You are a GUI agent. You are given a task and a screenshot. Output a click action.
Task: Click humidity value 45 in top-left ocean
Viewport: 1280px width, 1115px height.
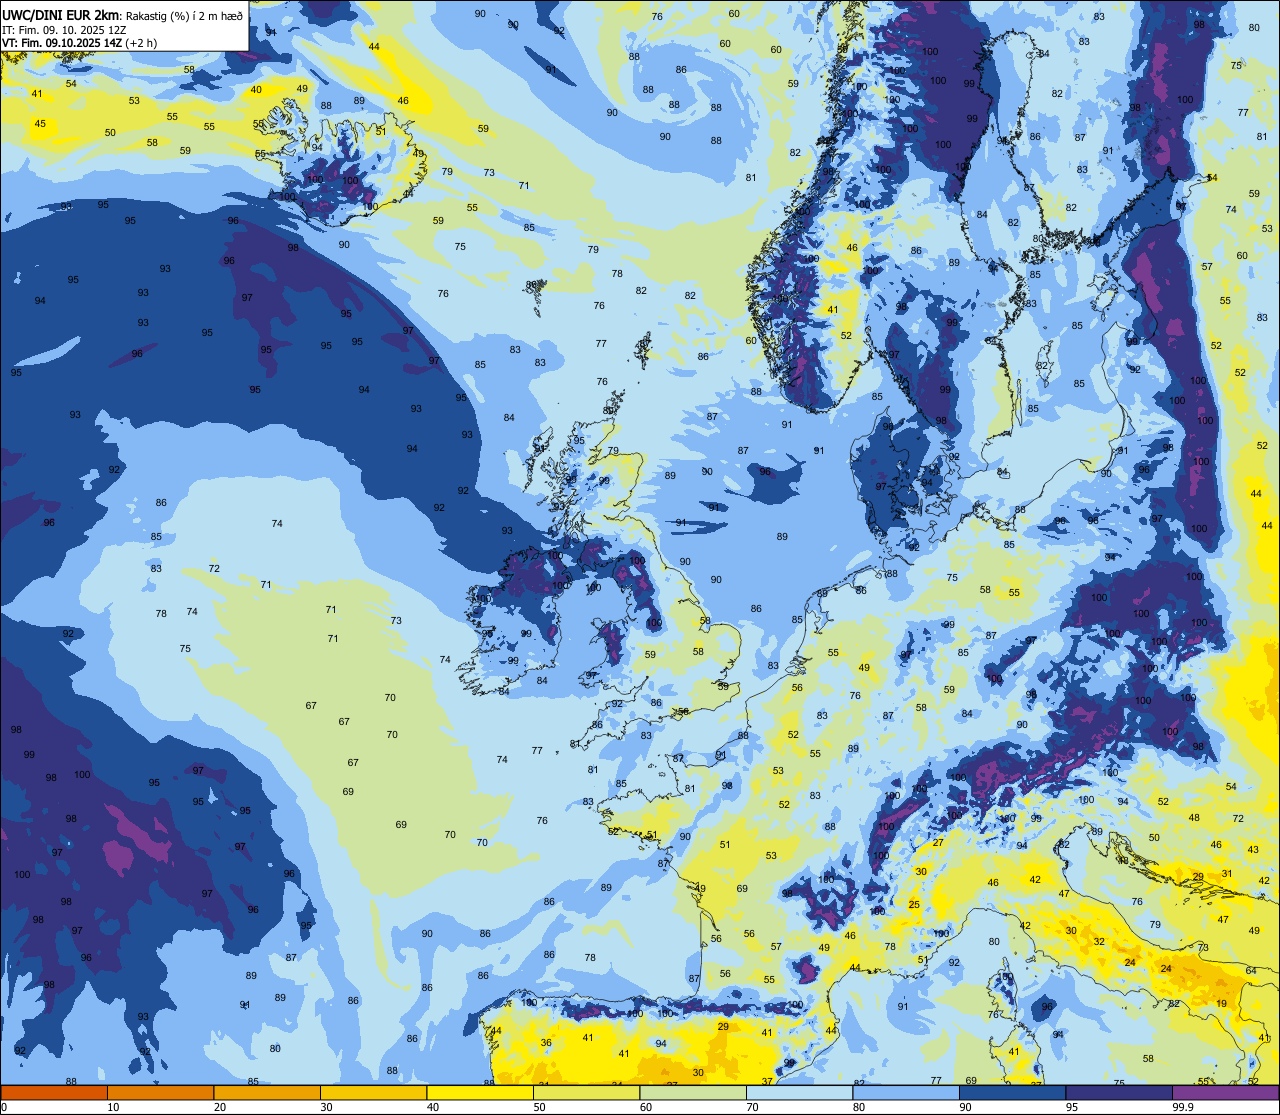tap(40, 124)
